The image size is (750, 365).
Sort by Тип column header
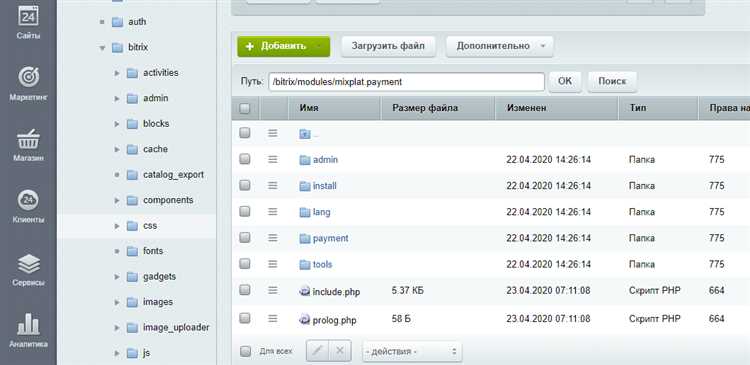tap(638, 108)
